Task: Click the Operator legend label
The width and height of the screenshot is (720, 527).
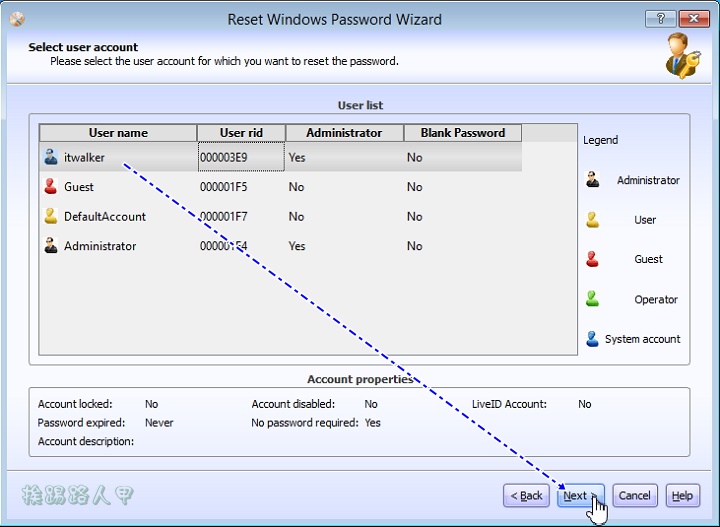Action: click(x=656, y=299)
